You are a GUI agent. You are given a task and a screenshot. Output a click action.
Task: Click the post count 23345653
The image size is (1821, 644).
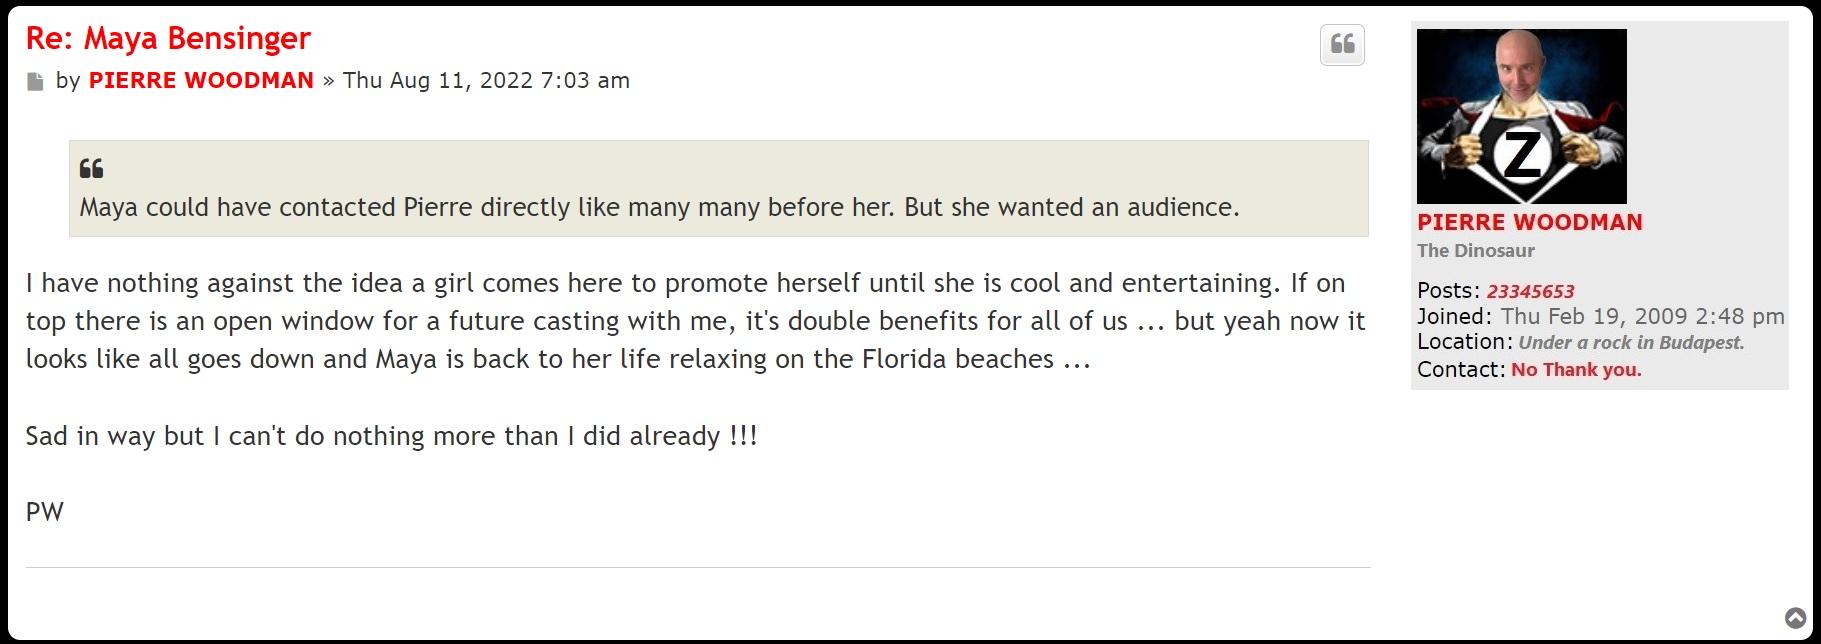click(1530, 292)
